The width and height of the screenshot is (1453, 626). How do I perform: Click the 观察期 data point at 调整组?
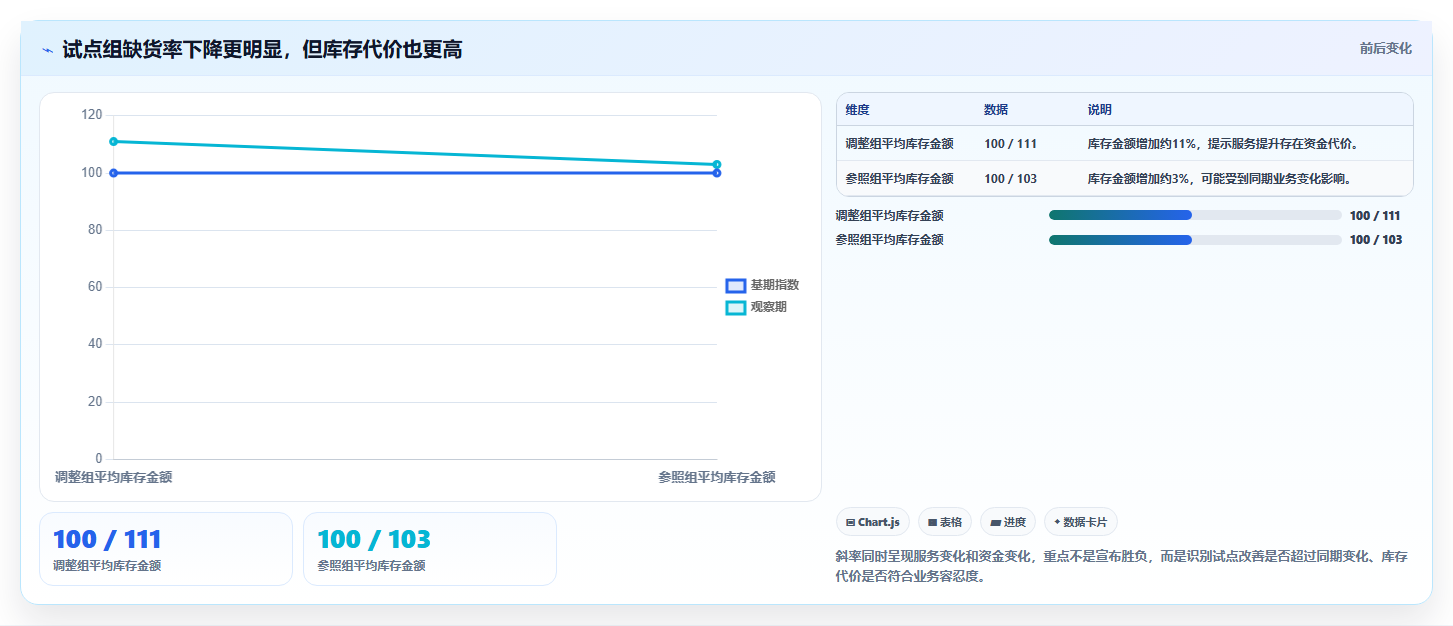tap(114, 141)
